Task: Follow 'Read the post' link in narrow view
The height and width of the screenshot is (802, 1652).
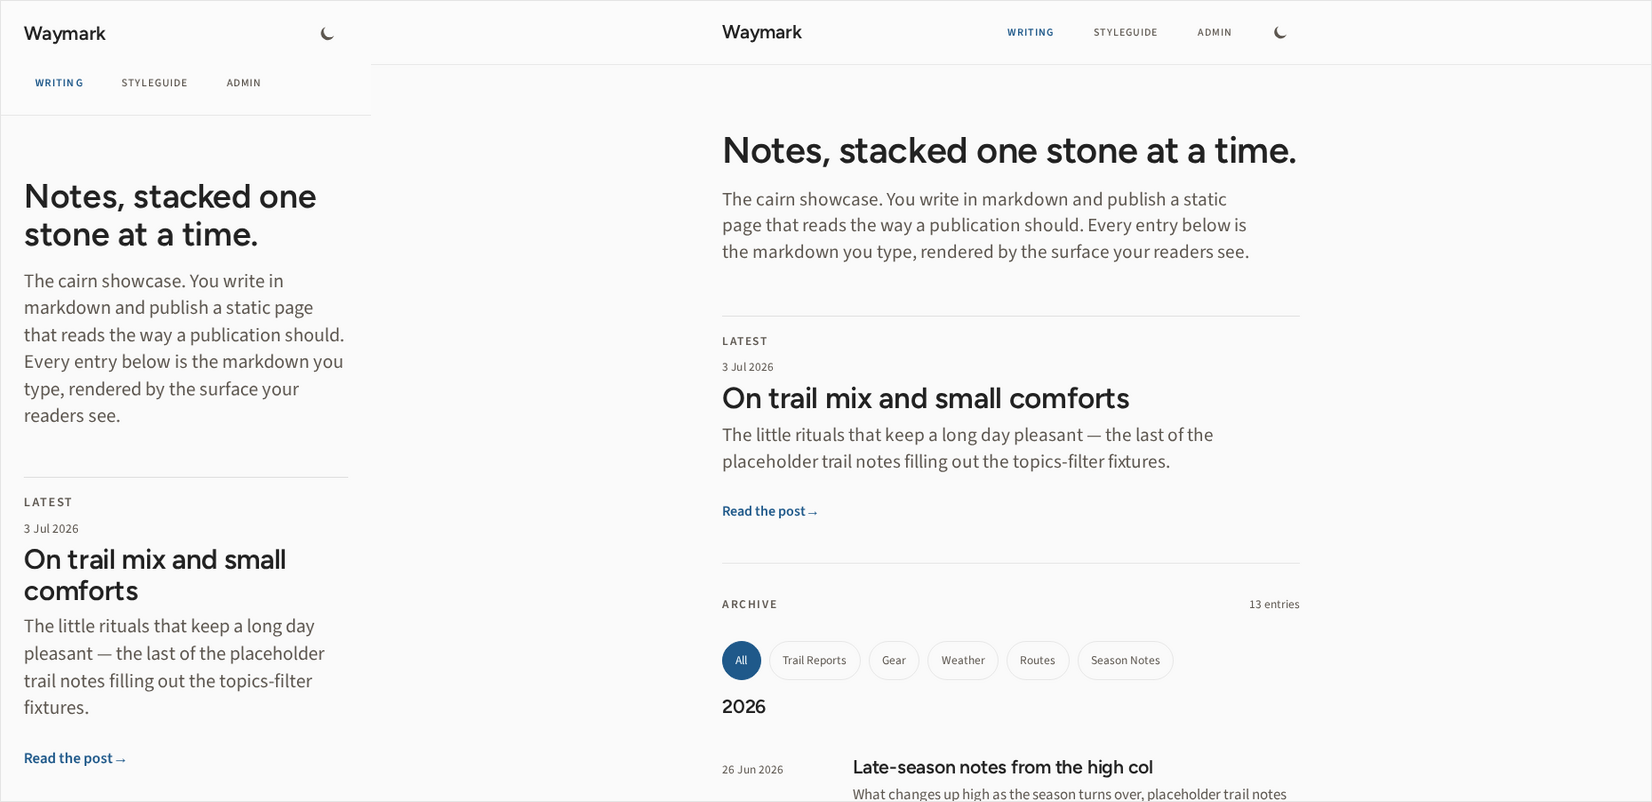Action: pos(75,759)
